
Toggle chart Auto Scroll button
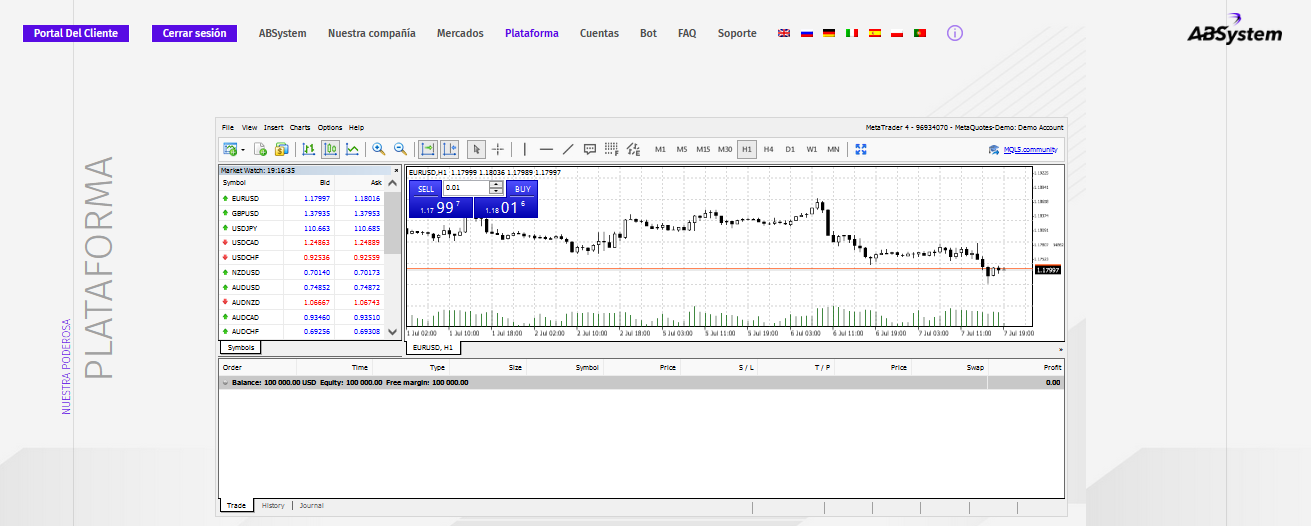coord(427,149)
